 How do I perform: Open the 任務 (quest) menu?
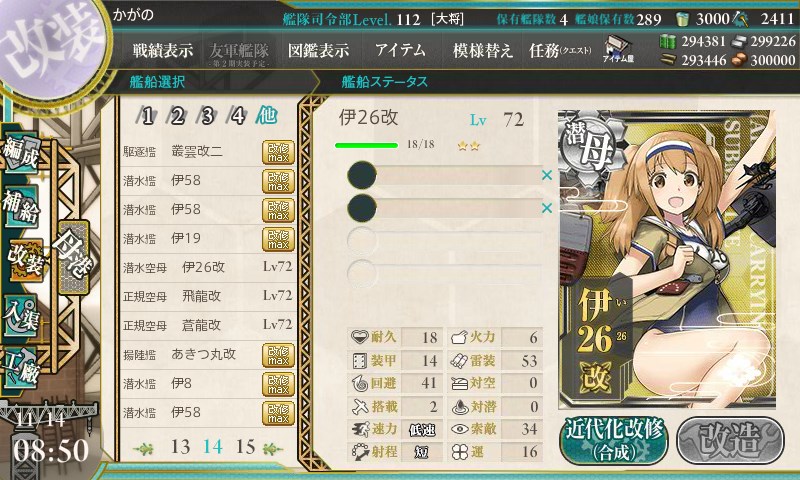pyautogui.click(x=560, y=50)
